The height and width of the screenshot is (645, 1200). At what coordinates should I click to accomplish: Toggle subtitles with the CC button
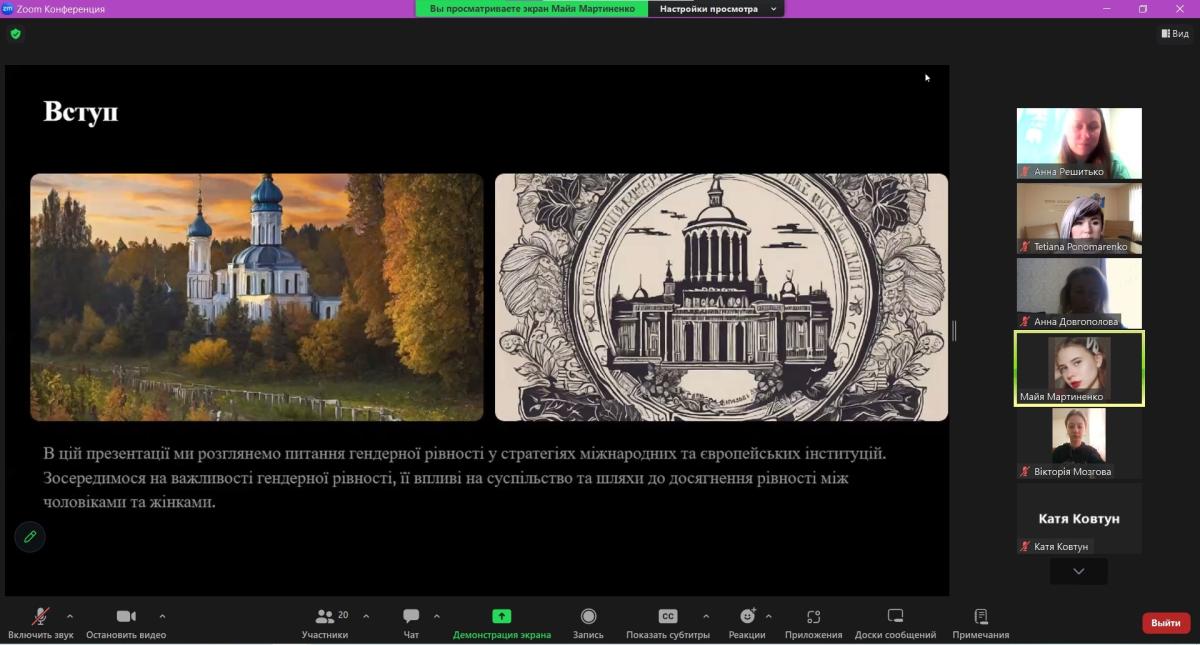668,617
